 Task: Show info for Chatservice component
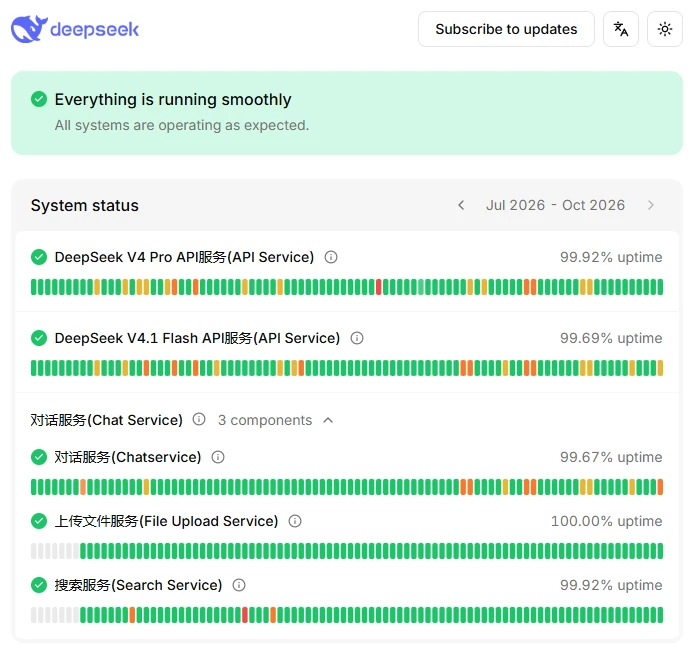(218, 457)
